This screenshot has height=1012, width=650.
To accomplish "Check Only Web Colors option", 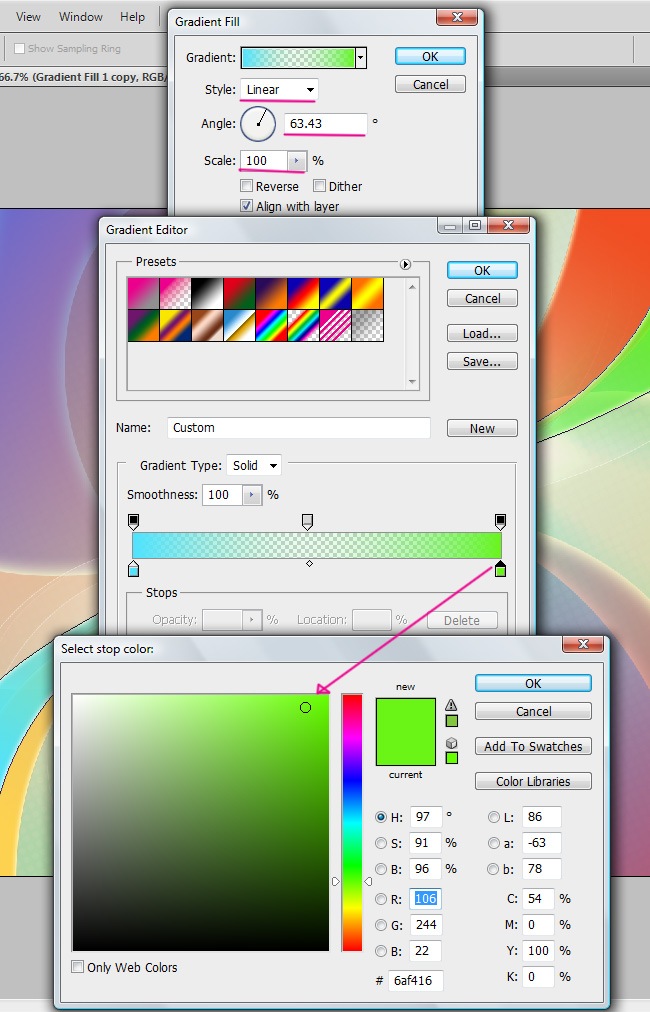I will pos(78,967).
